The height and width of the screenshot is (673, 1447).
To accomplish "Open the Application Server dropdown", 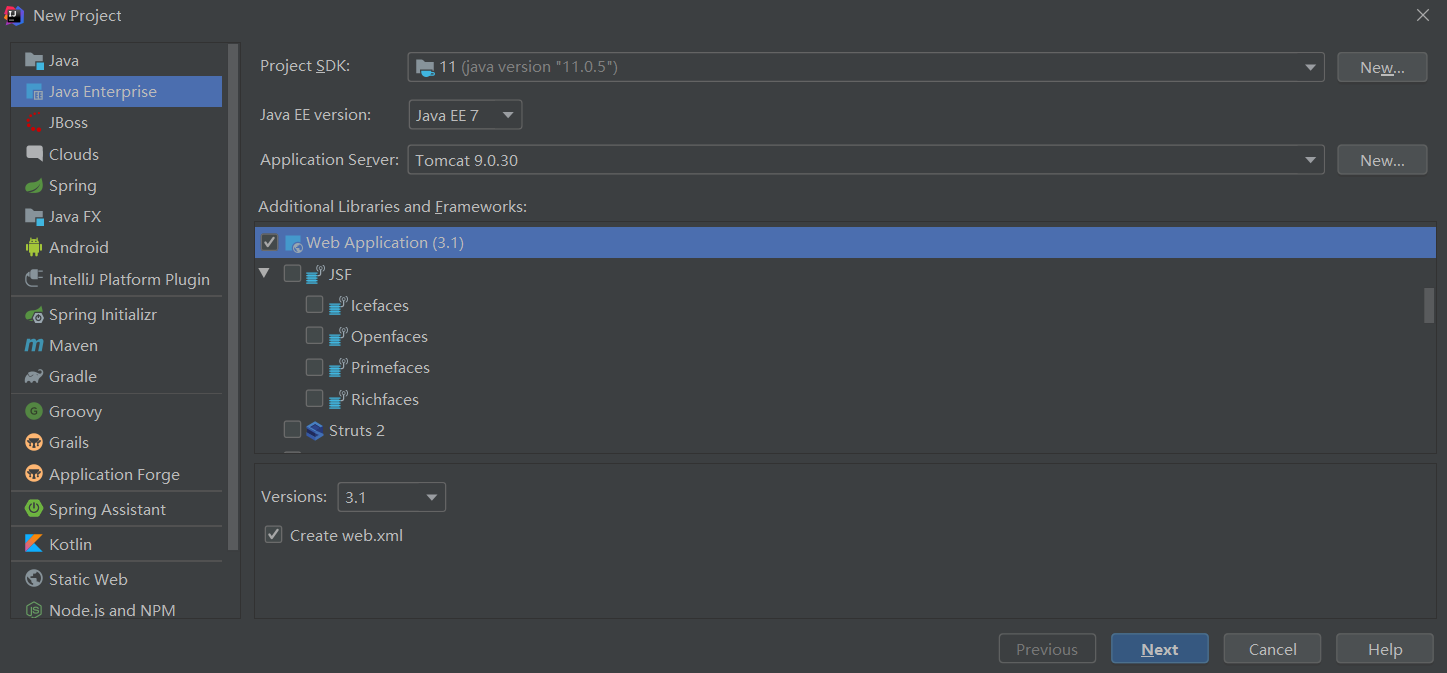I will [x=866, y=160].
